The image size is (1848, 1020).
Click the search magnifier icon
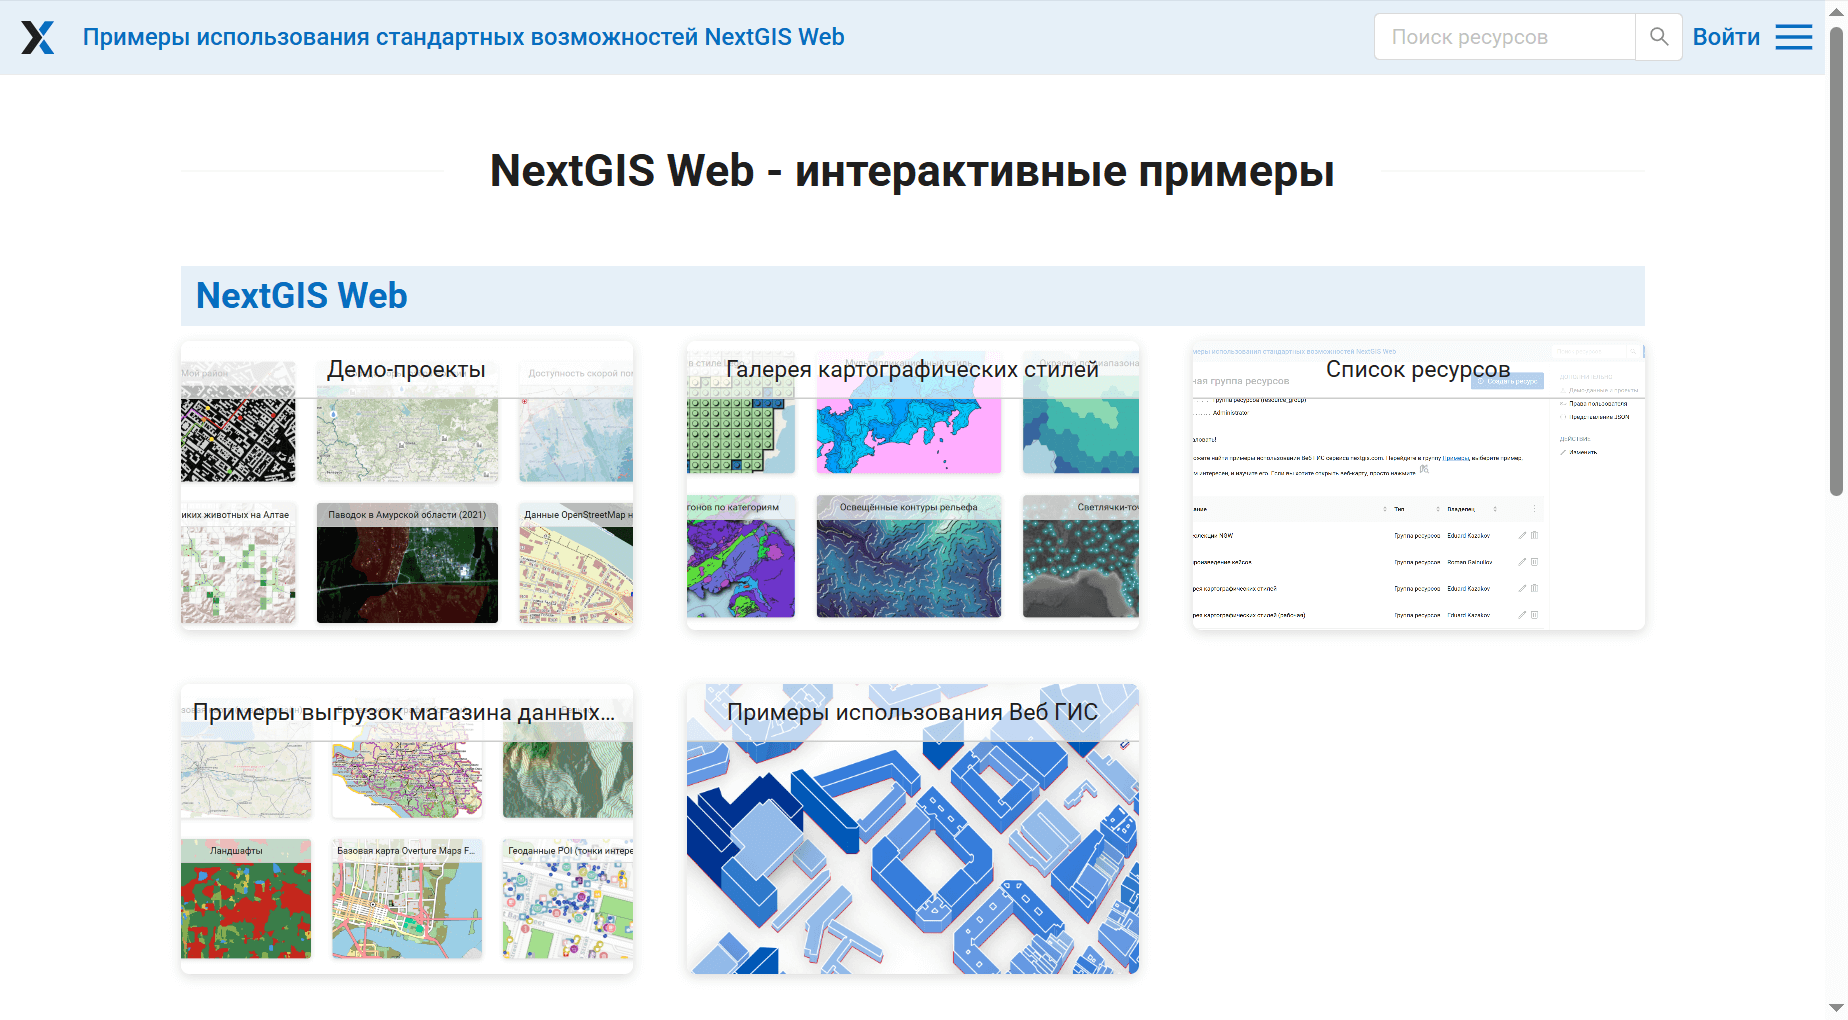[x=1658, y=37]
